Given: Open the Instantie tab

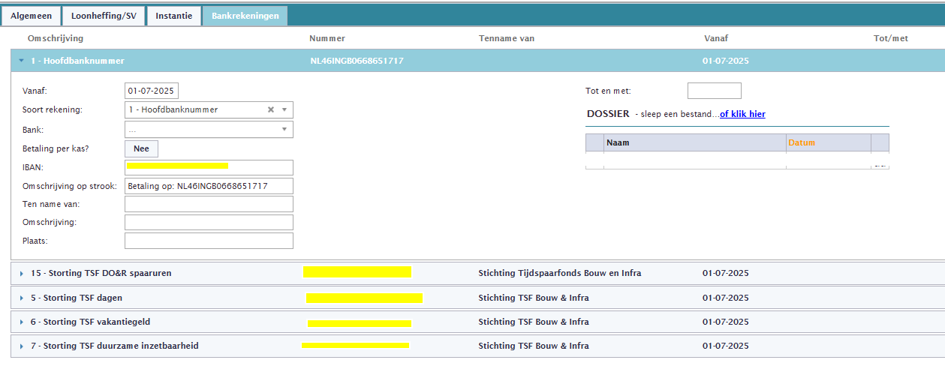Looking at the screenshot, I should coord(174,16).
